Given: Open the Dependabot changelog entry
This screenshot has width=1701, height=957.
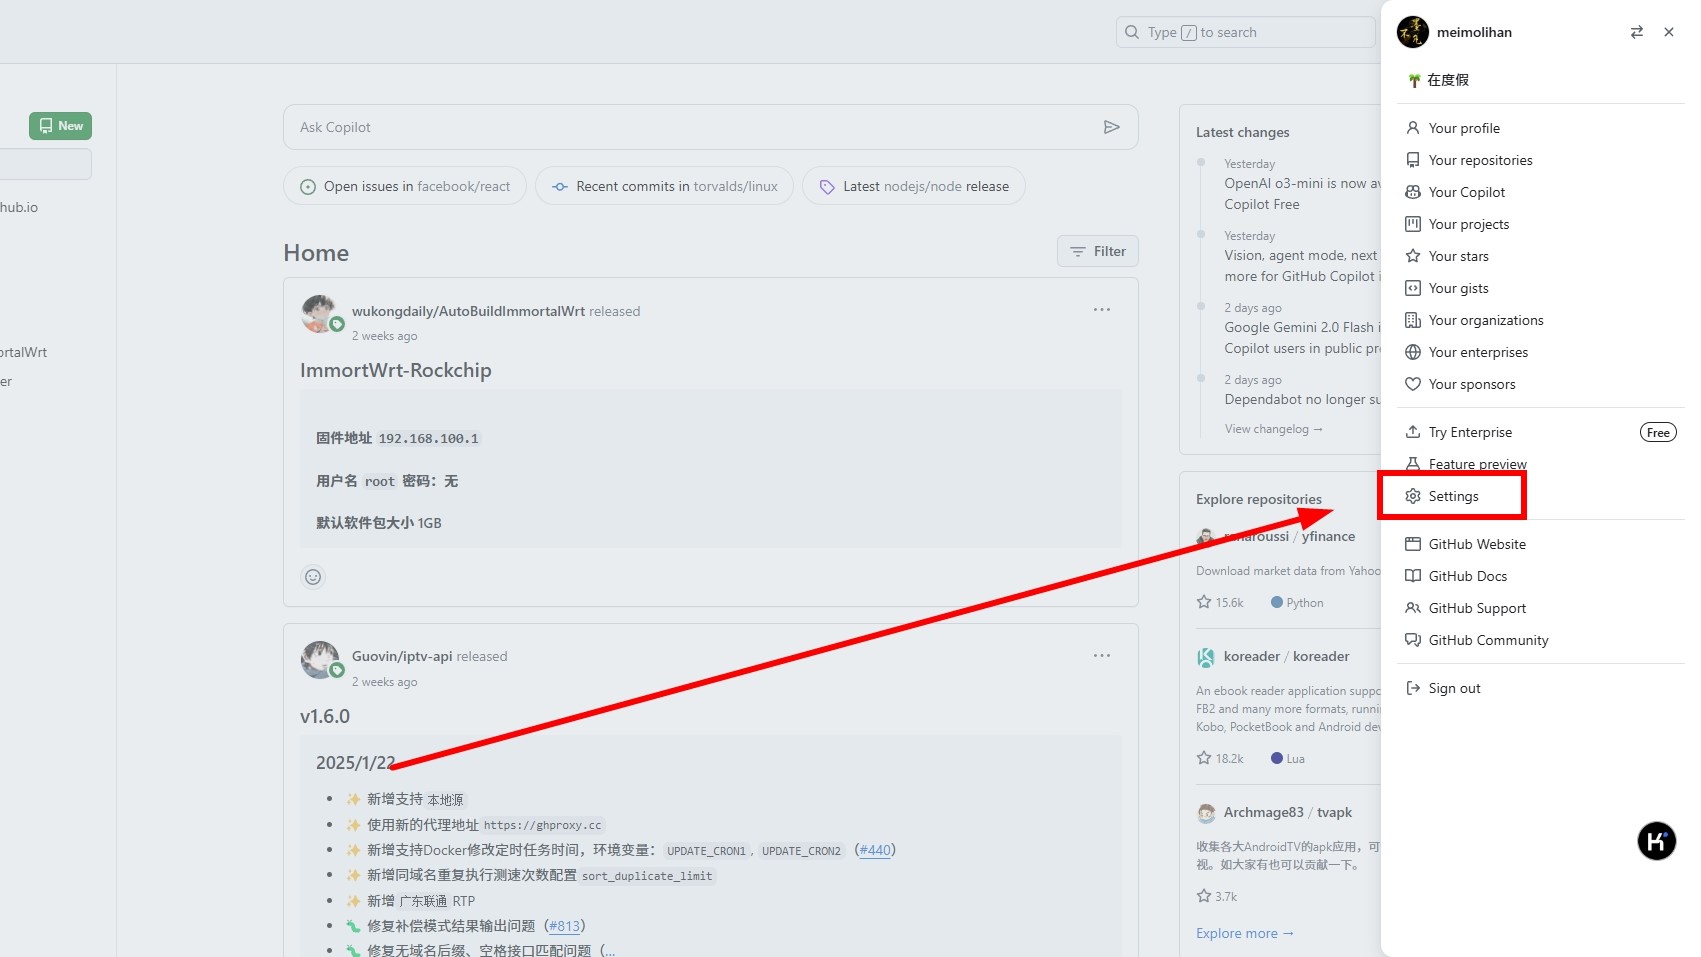Looking at the screenshot, I should tap(1302, 399).
